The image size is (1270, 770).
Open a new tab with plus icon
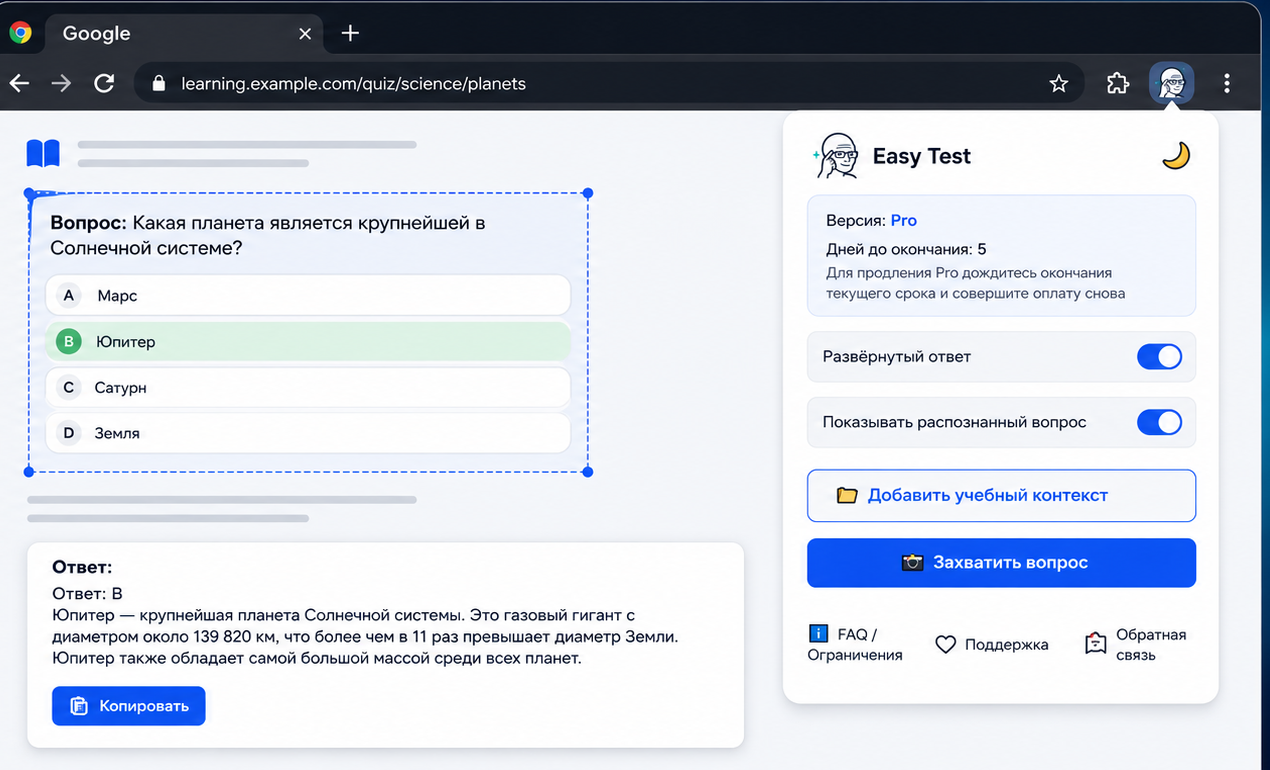pos(350,33)
